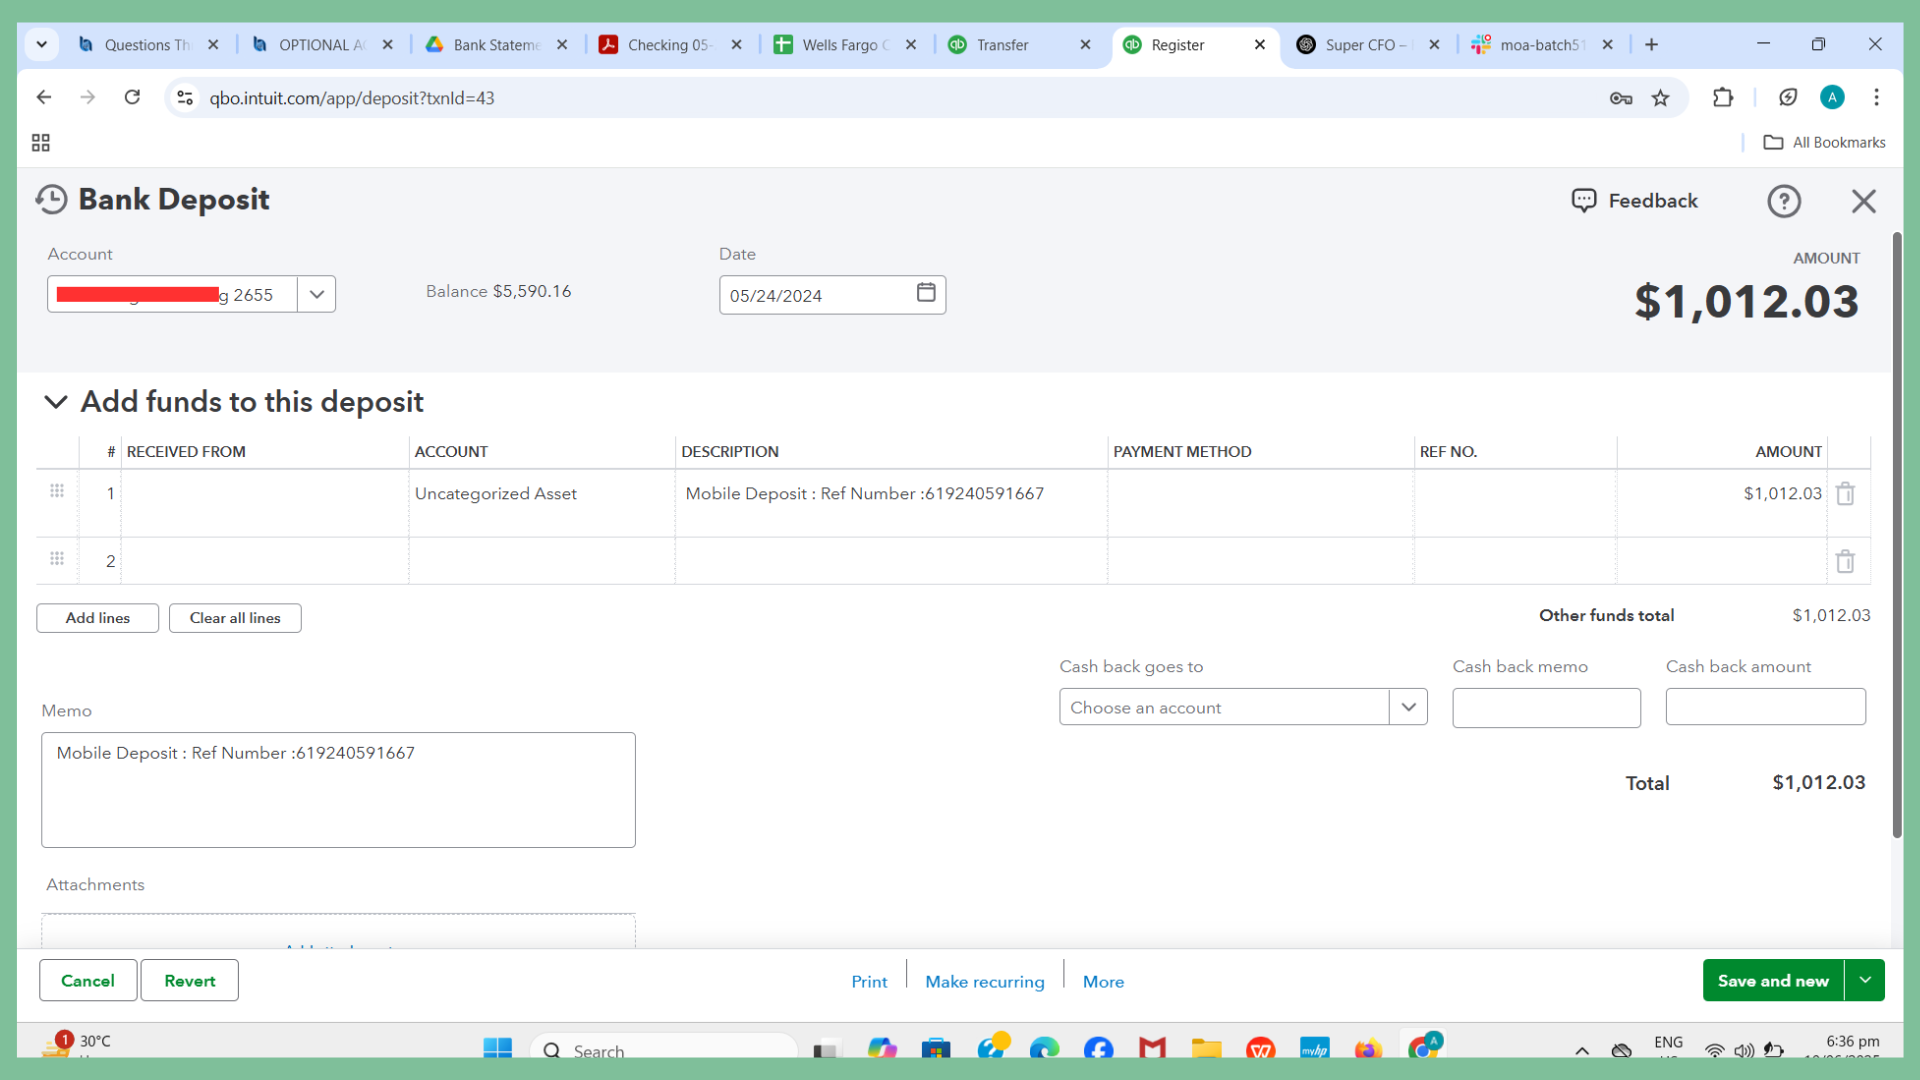The height and width of the screenshot is (1080, 1920).
Task: Collapse Add funds to this deposit section
Action: (x=56, y=402)
